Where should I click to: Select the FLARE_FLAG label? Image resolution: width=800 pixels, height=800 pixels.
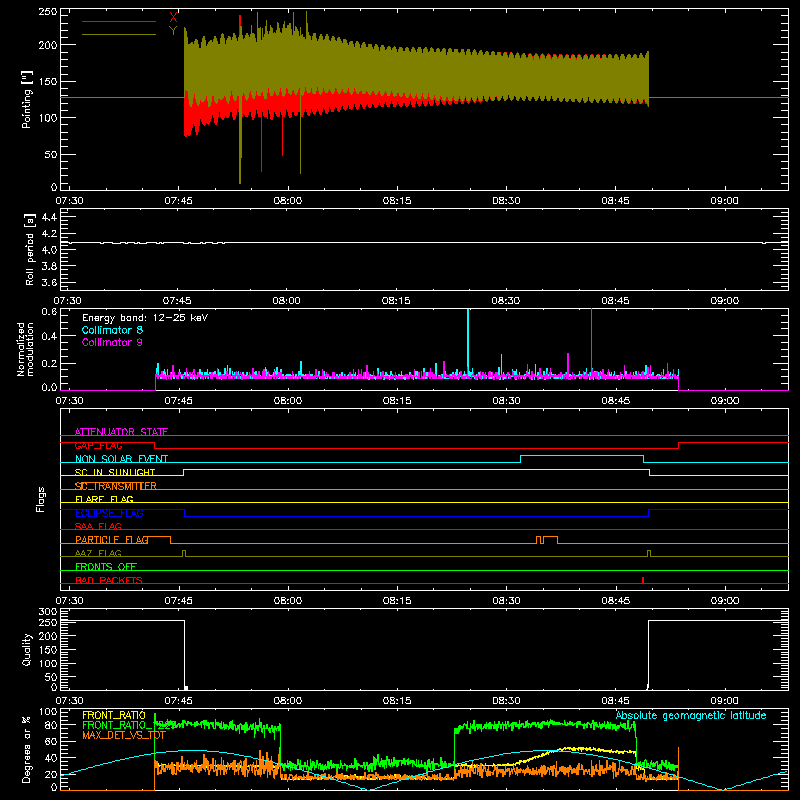tap(104, 499)
